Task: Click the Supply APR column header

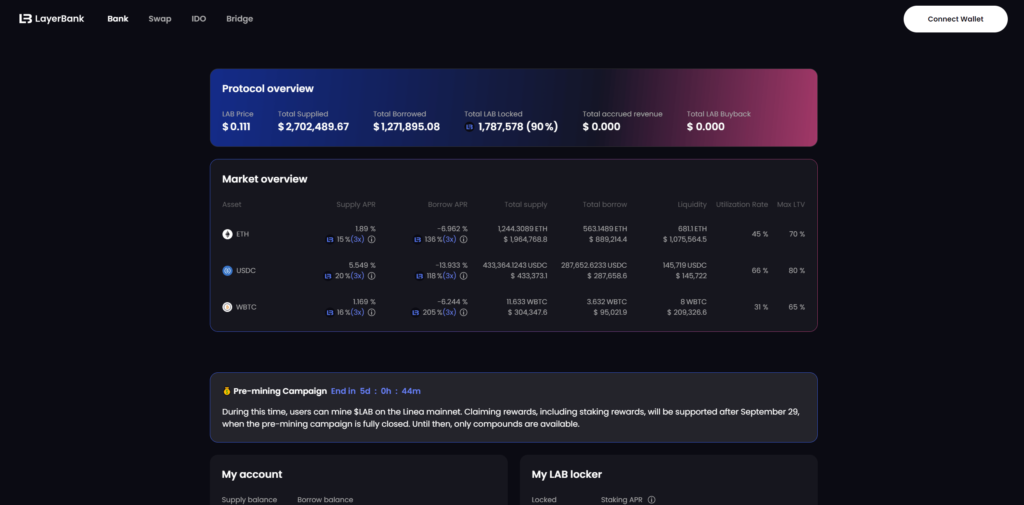Action: point(356,204)
